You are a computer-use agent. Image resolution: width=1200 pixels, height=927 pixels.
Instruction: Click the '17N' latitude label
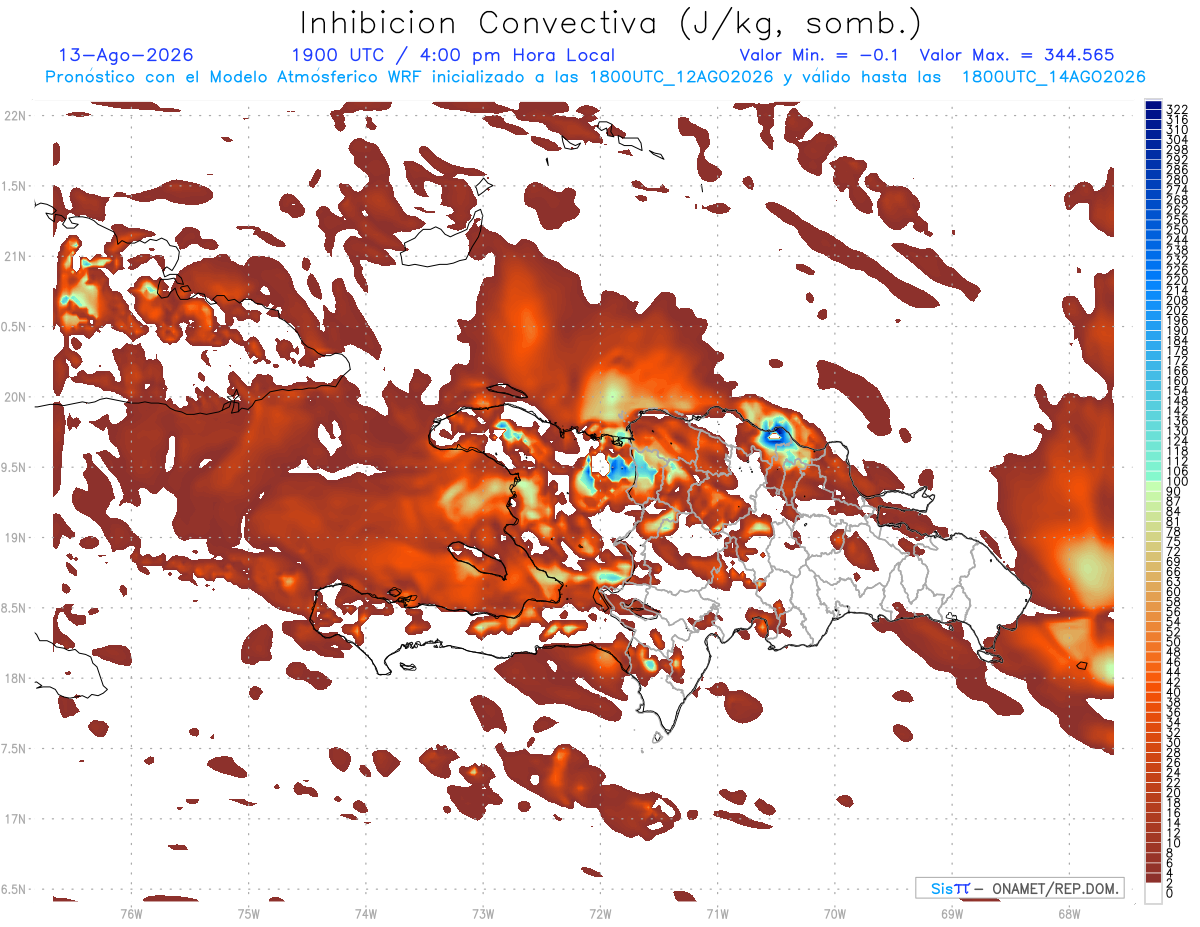[16, 819]
